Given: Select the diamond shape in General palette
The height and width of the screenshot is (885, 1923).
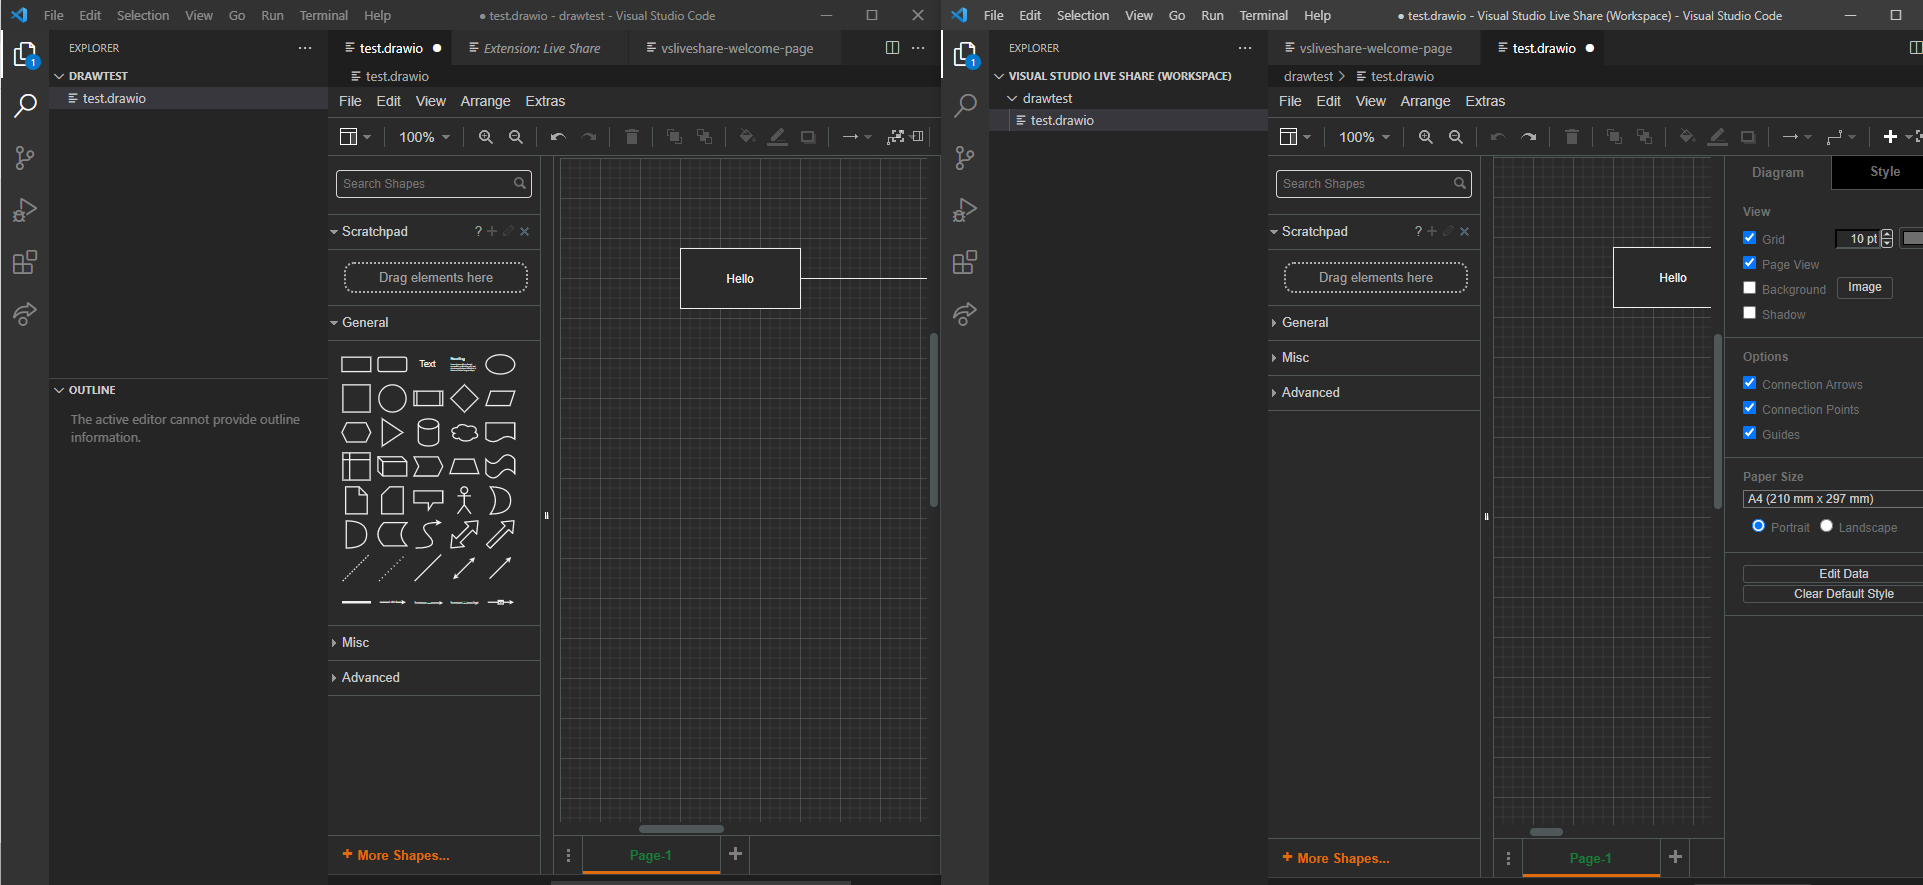Looking at the screenshot, I should tap(464, 398).
